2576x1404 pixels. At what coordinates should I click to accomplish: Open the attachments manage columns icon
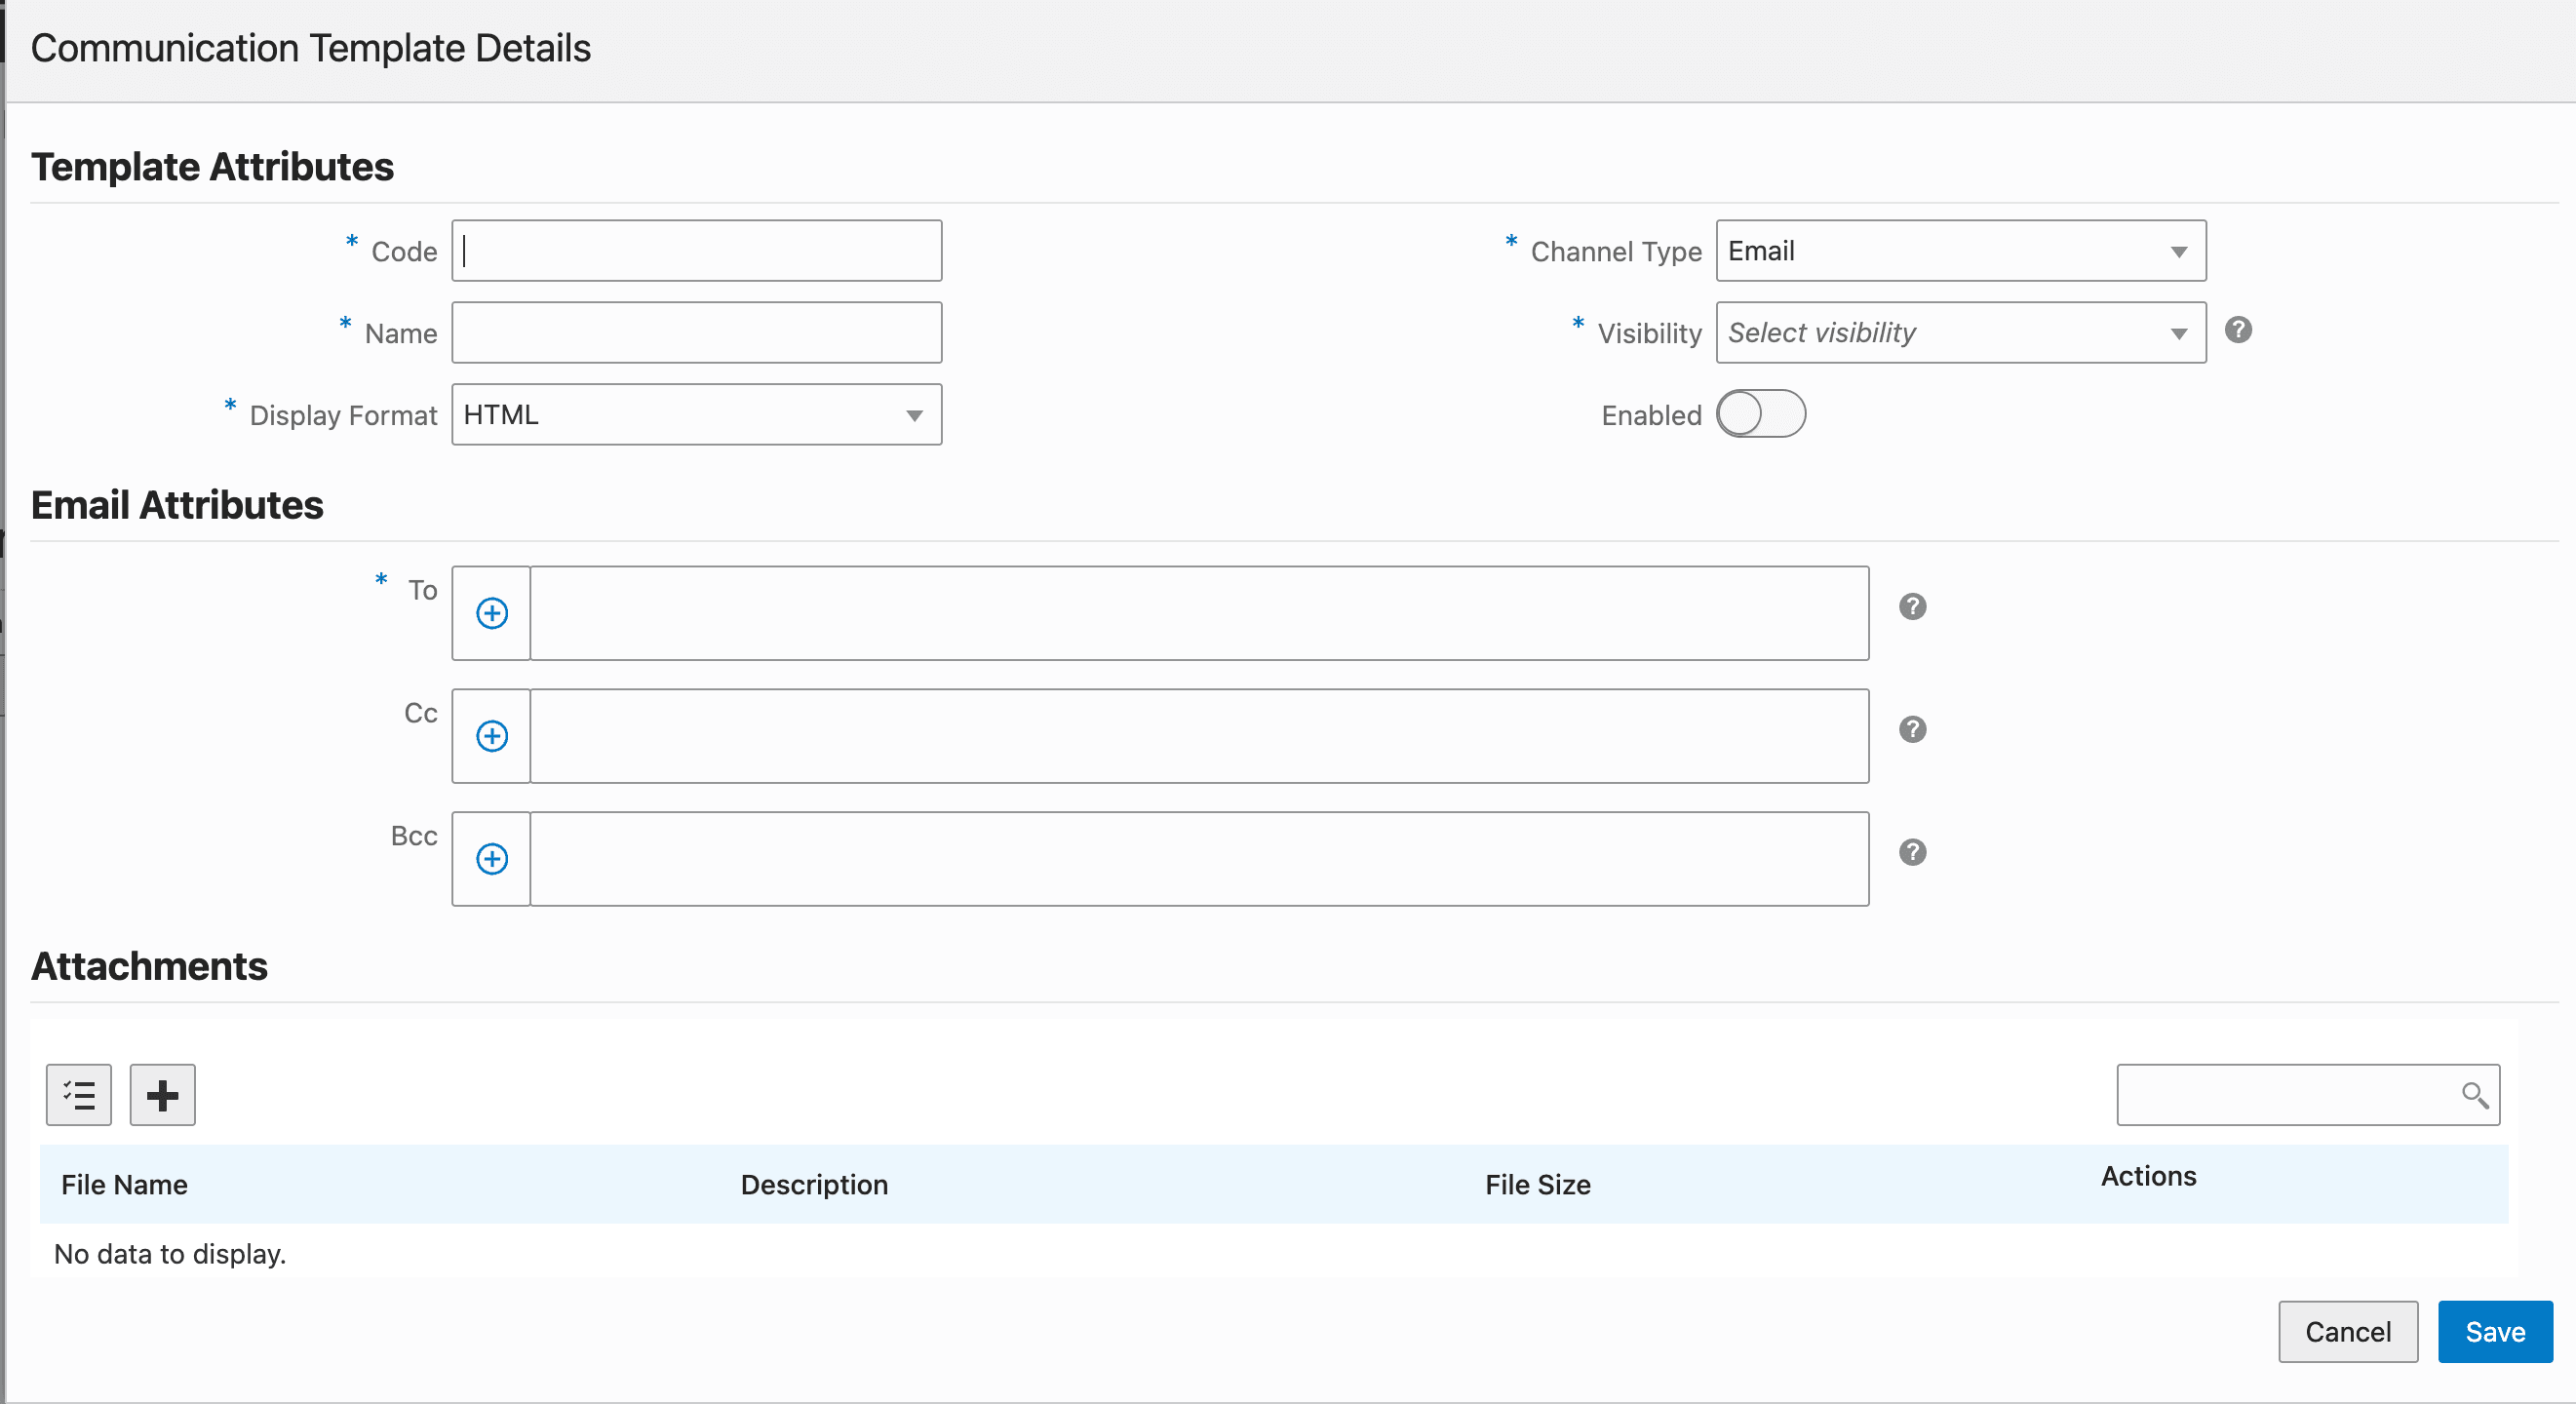pos(78,1095)
